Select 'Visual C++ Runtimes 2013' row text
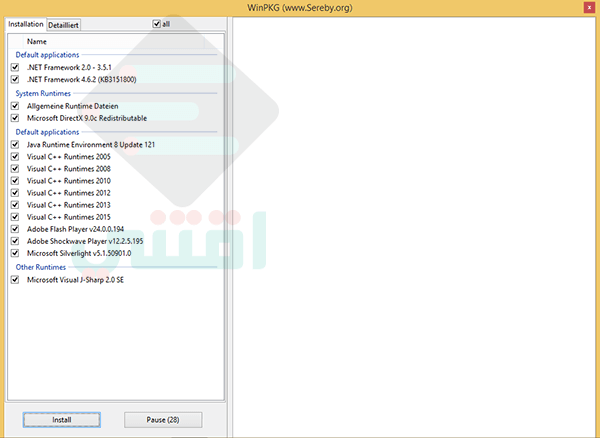Screen dimensions: 600x438 click(x=68, y=205)
